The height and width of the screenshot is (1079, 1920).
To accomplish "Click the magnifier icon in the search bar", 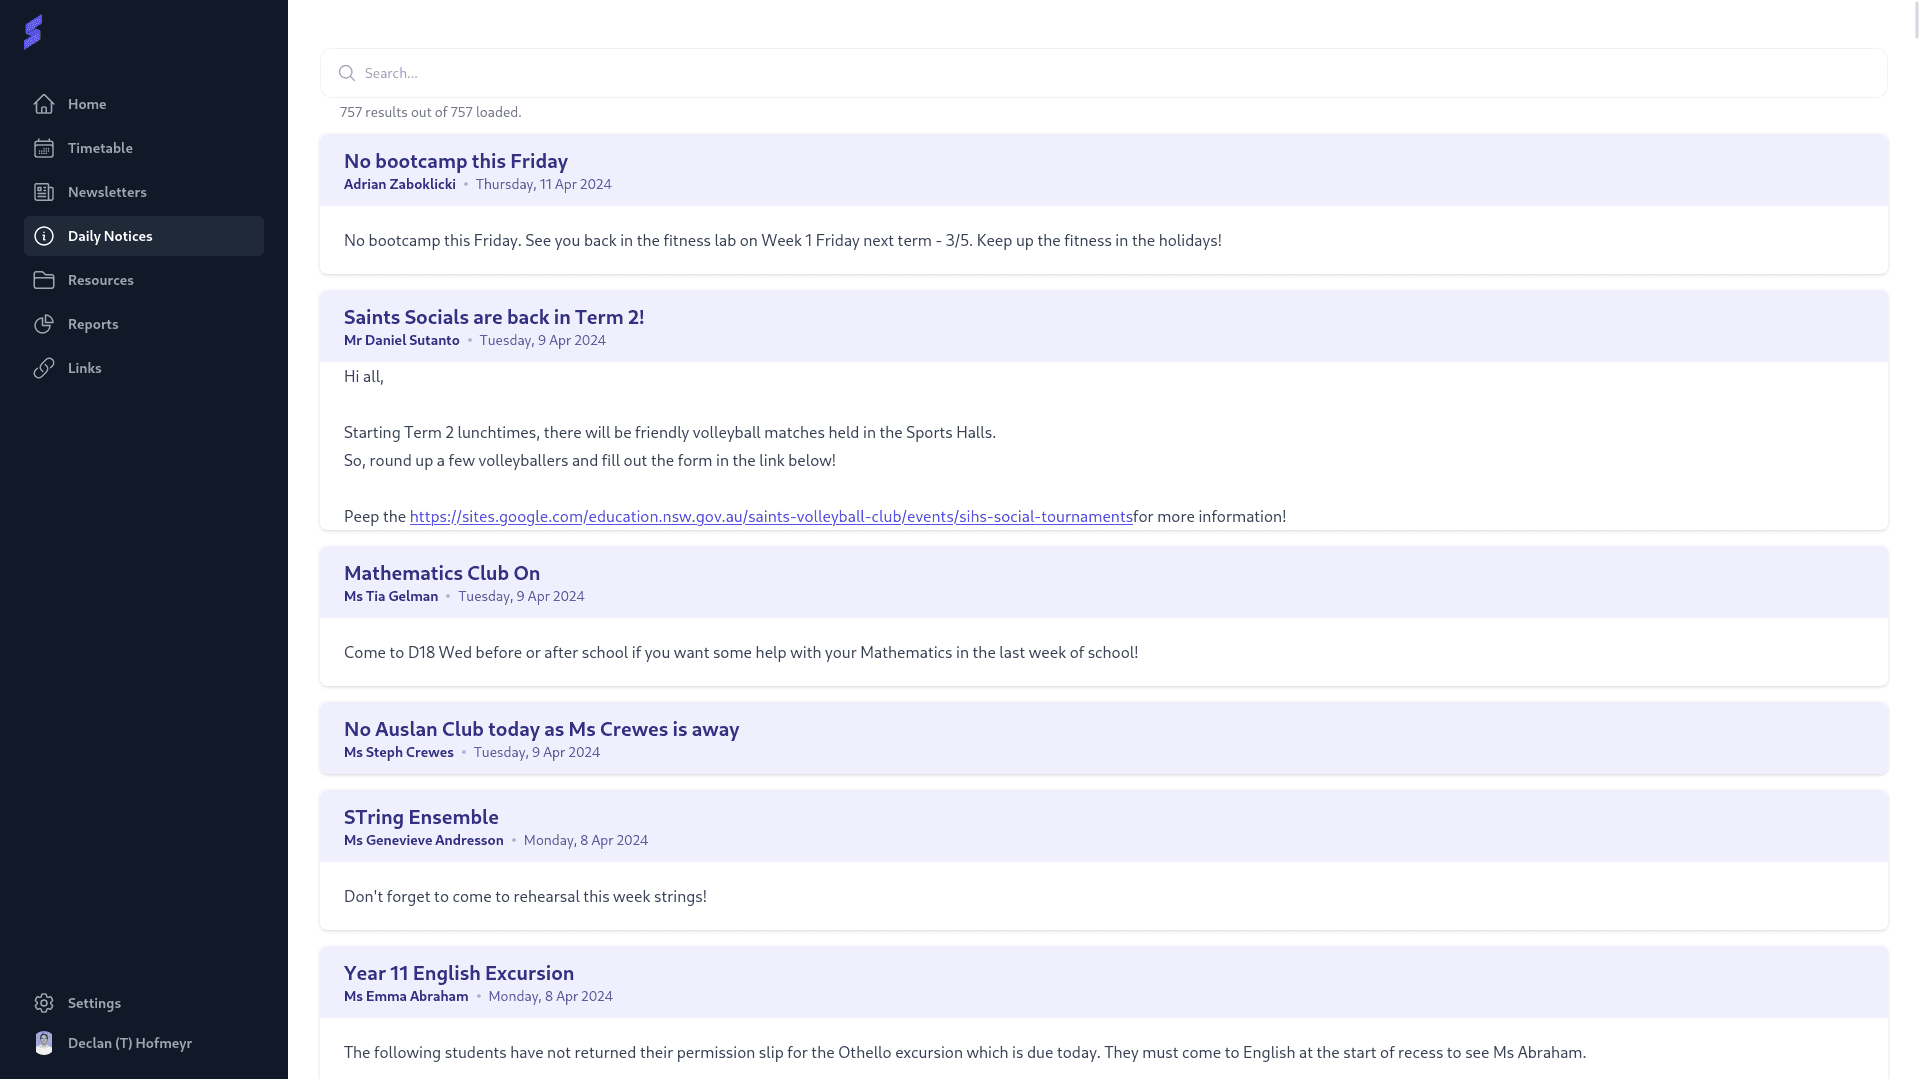I will (x=347, y=73).
